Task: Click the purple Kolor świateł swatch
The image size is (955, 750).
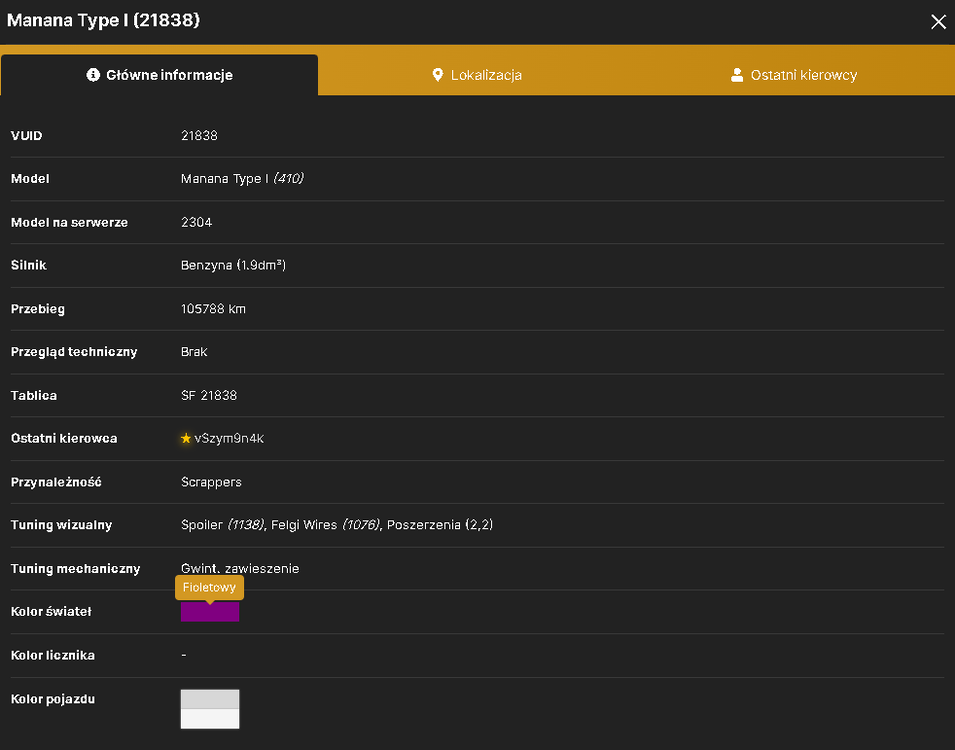Action: click(x=210, y=612)
